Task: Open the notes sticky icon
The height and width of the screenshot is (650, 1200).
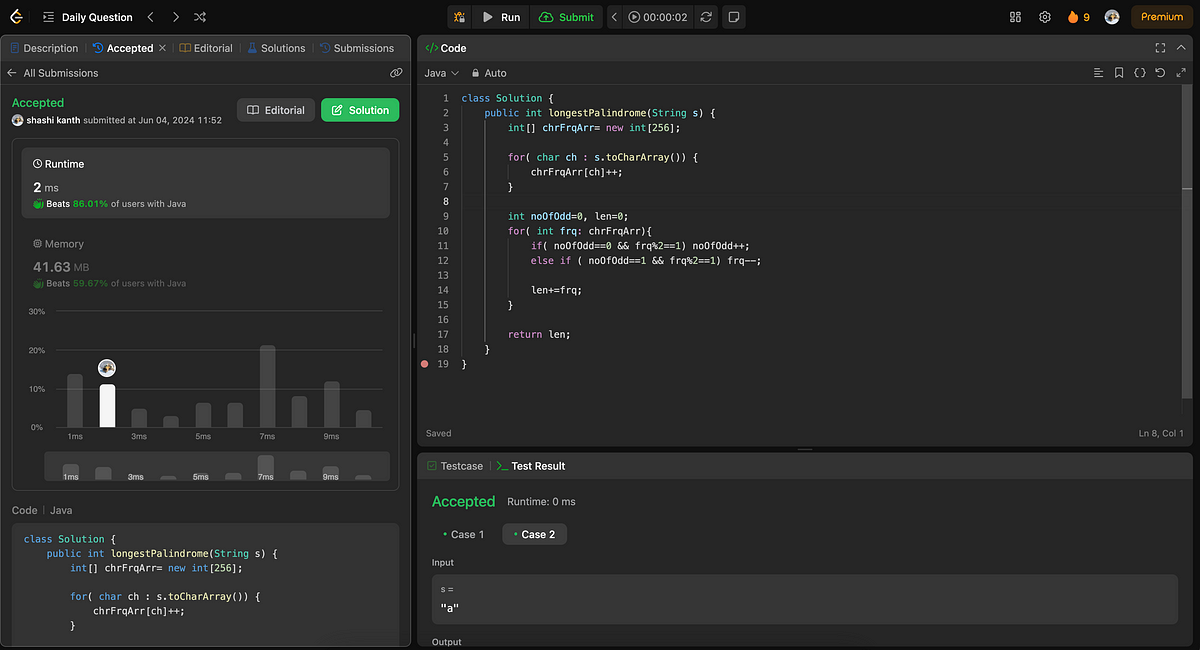Action: (734, 17)
